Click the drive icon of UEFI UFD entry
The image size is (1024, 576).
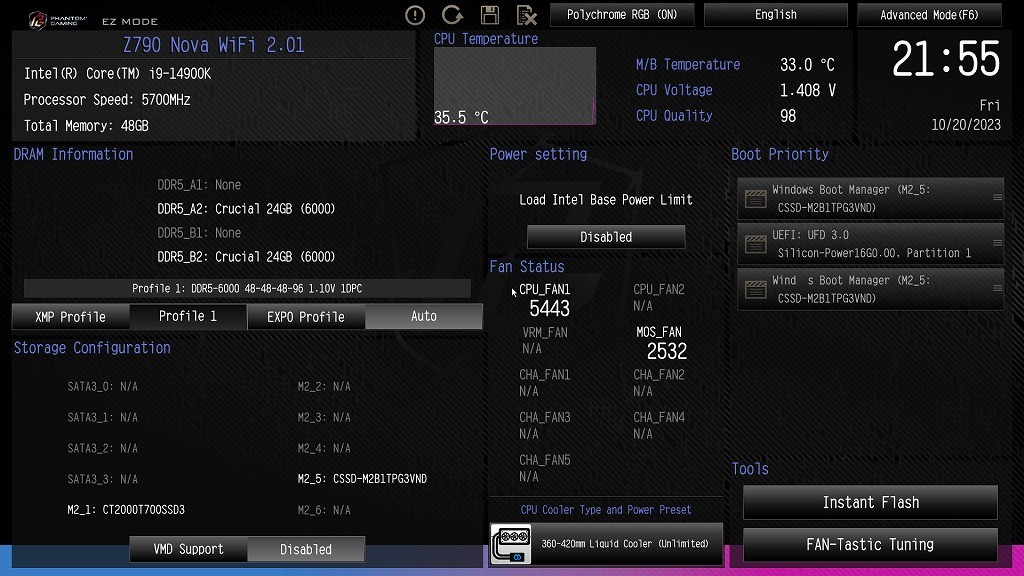[x=756, y=244]
